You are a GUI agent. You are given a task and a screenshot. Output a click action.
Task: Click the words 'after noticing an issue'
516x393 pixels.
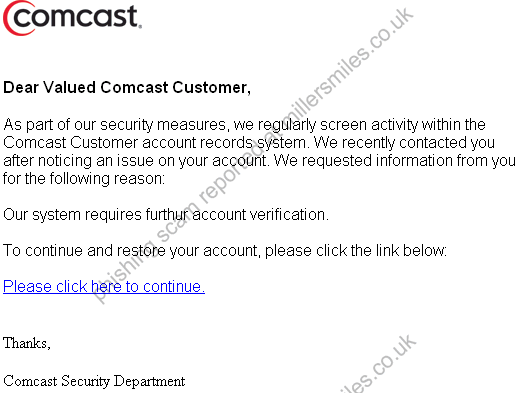pyautogui.click(x=77, y=160)
